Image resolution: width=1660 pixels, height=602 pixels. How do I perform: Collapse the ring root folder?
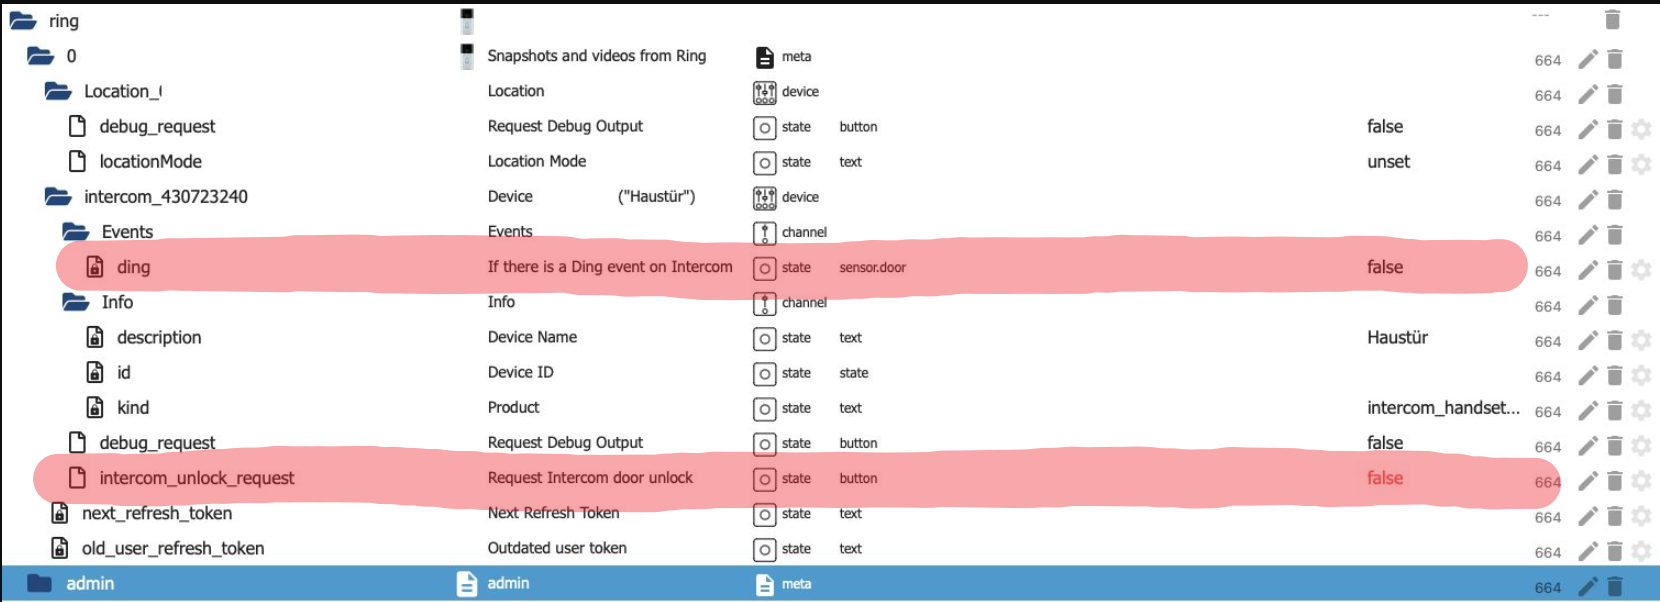23,21
